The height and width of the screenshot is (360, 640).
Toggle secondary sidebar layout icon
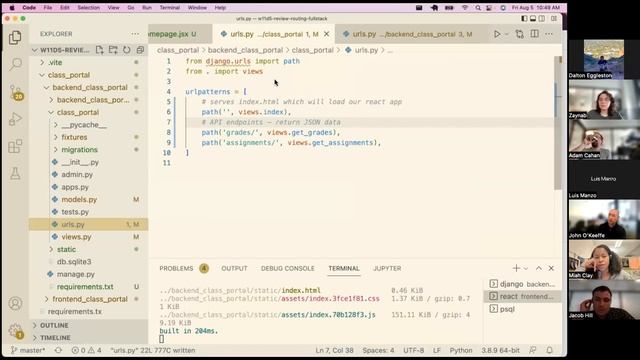(x=542, y=18)
